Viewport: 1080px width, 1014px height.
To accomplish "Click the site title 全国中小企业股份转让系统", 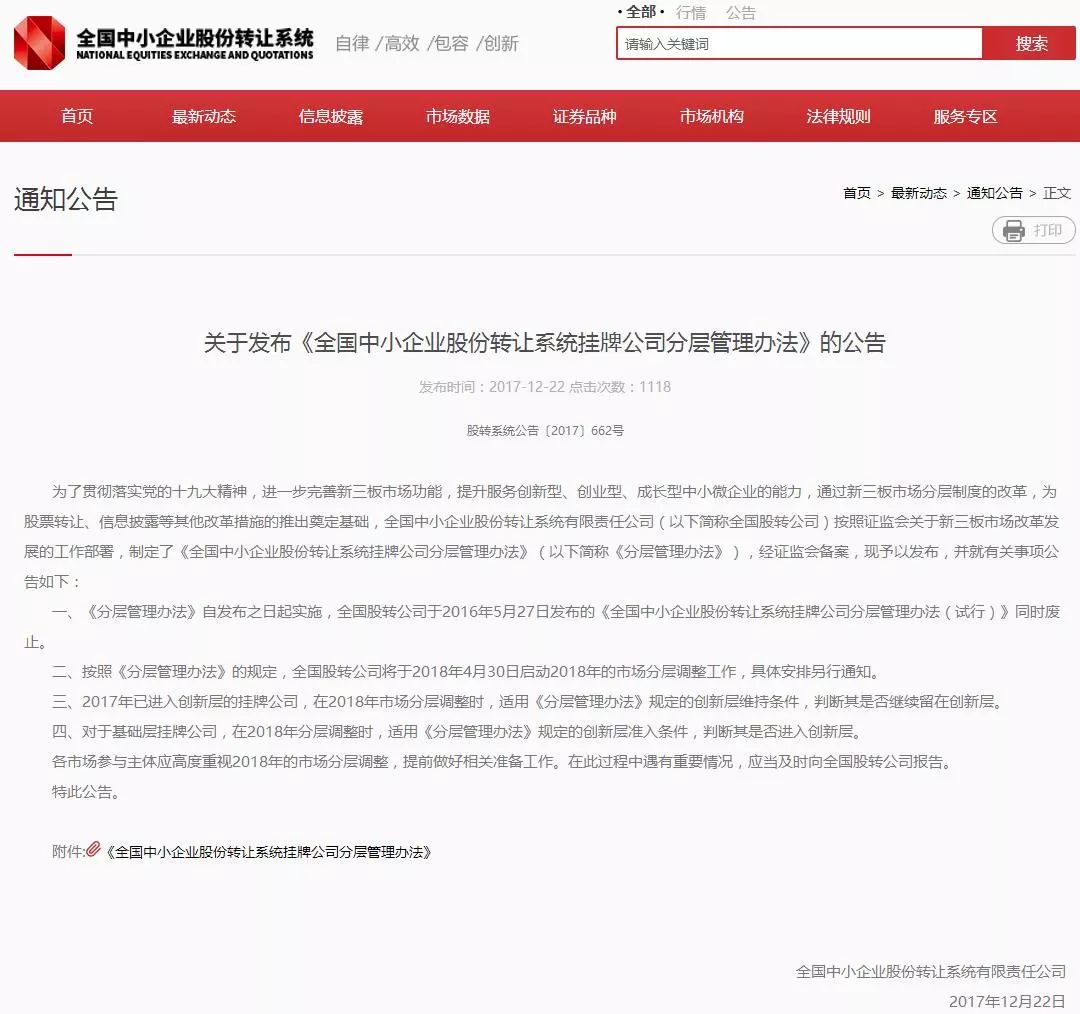I will pyautogui.click(x=195, y=38).
